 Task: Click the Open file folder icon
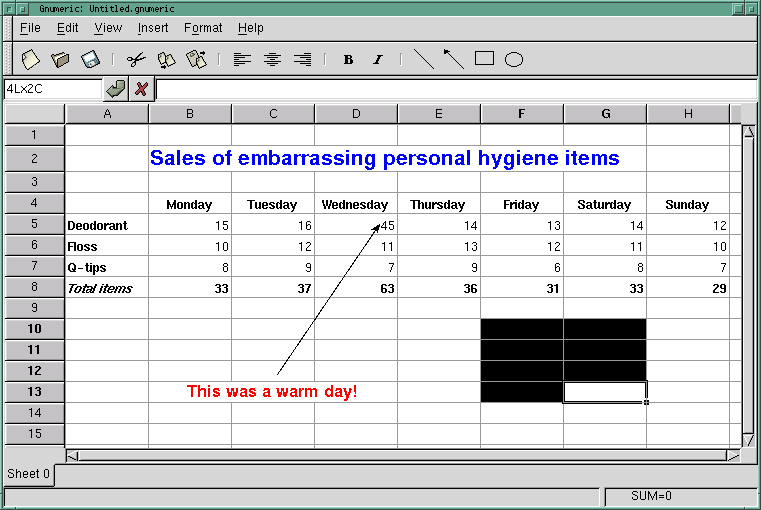click(x=60, y=59)
